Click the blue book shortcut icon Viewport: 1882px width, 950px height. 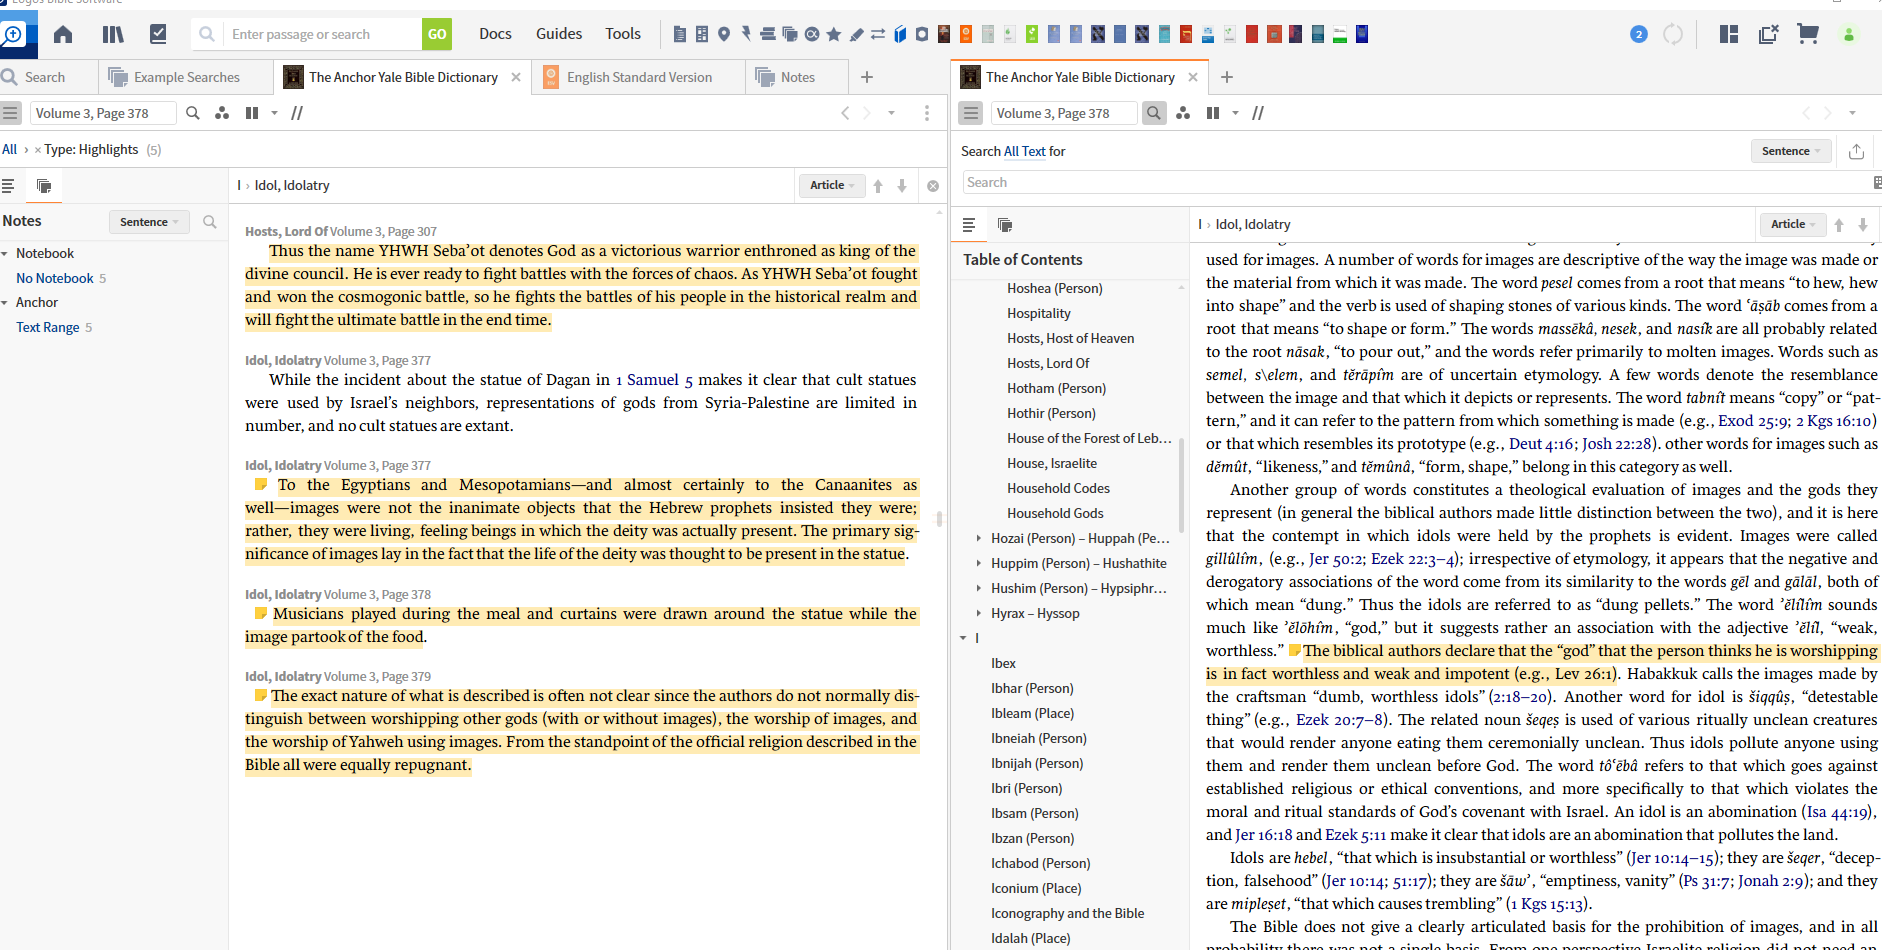point(900,35)
